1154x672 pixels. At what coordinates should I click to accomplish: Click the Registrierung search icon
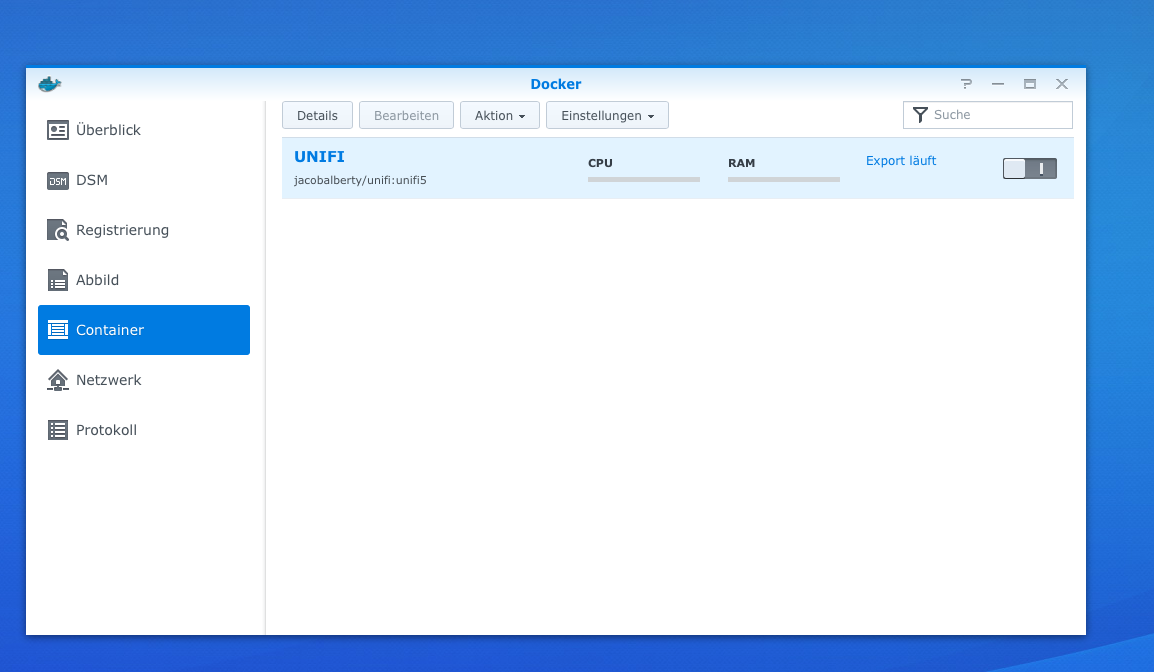pyautogui.click(x=57, y=230)
